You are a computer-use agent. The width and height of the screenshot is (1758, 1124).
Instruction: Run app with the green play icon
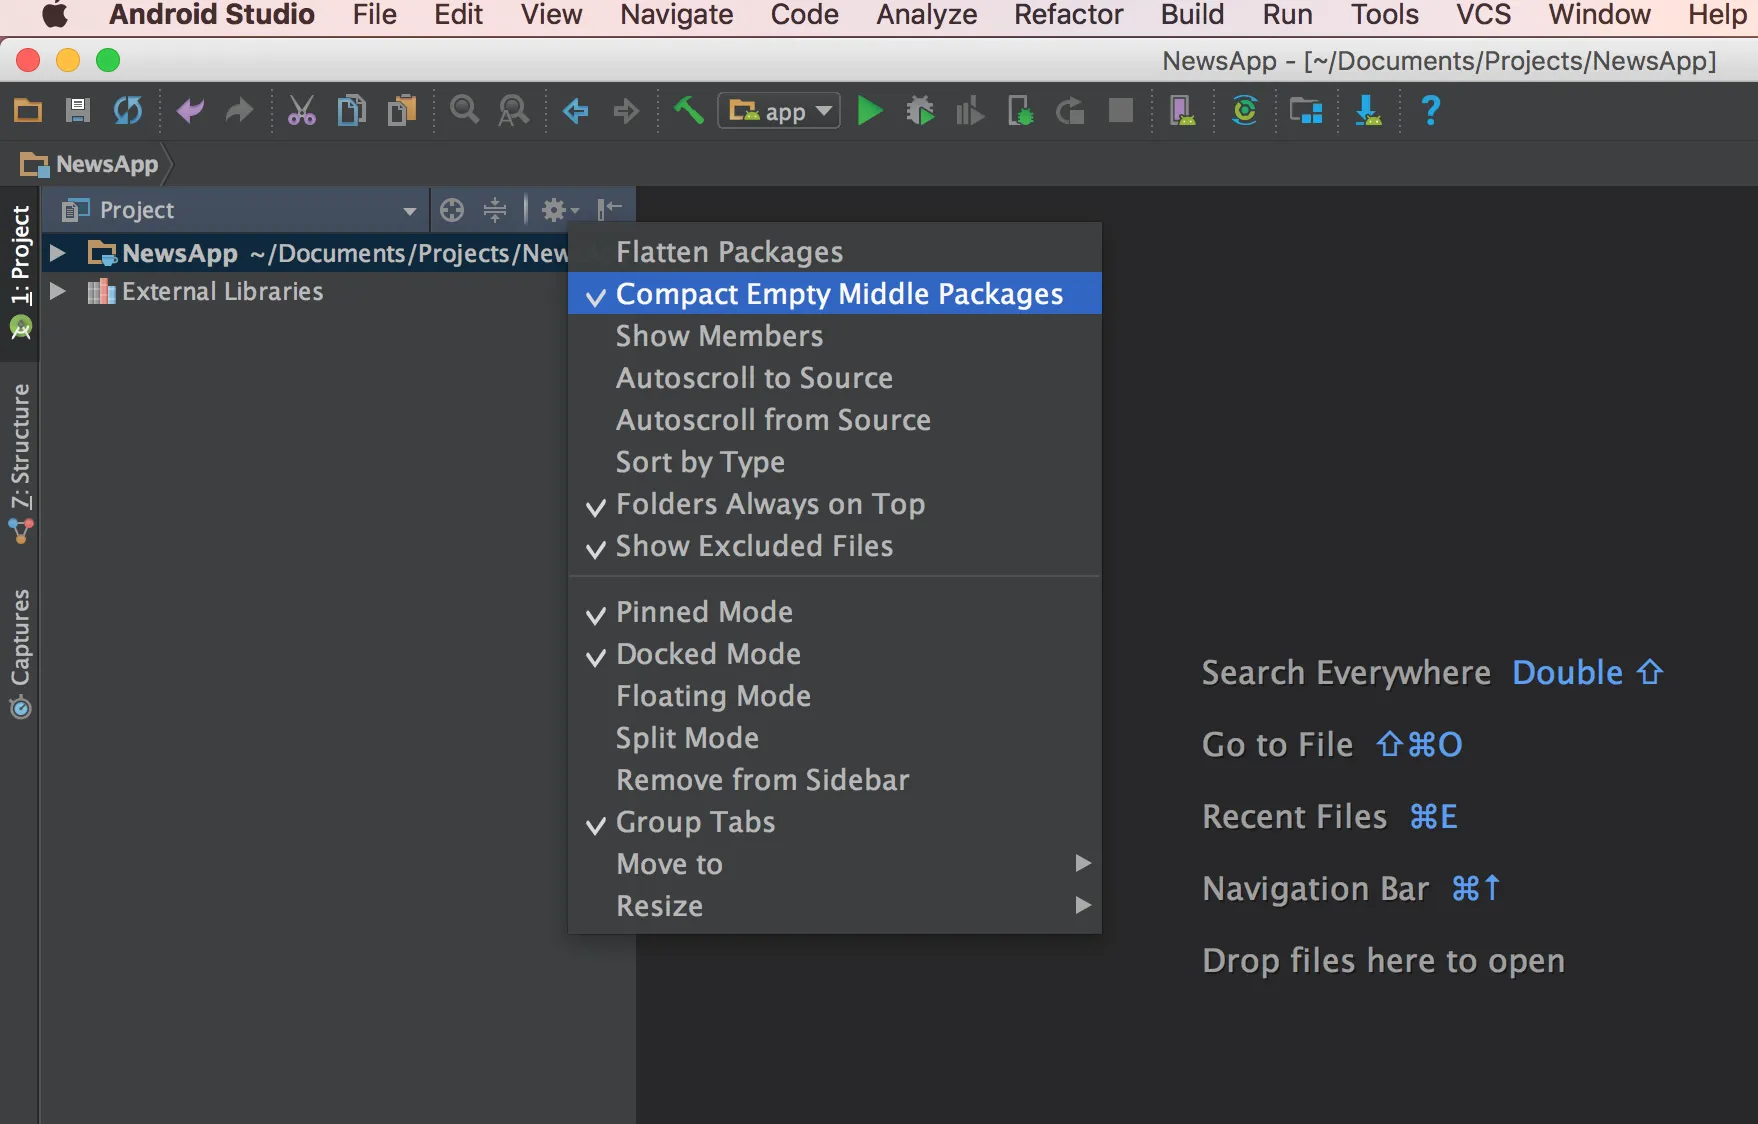click(x=870, y=110)
